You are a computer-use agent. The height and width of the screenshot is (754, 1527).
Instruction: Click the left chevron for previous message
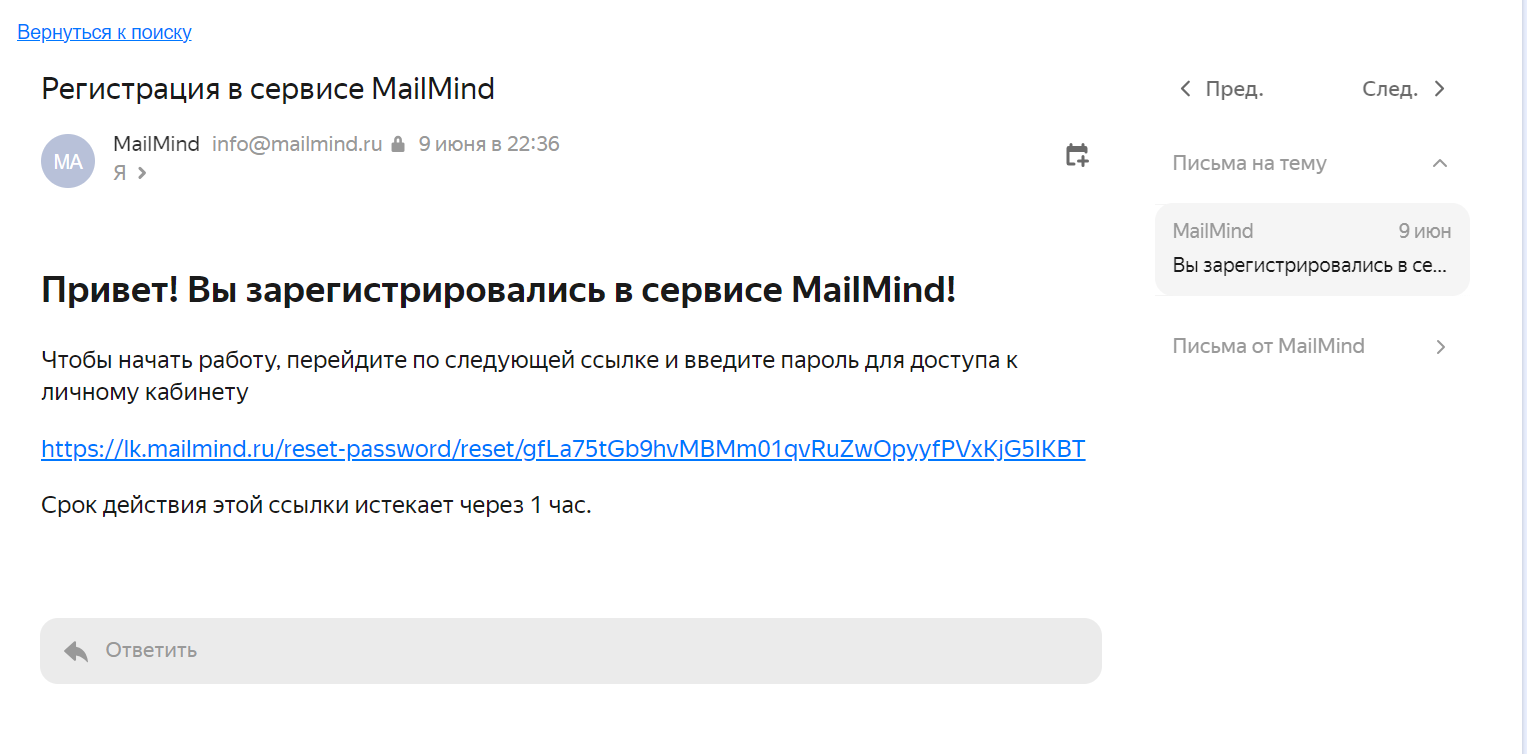point(1185,89)
